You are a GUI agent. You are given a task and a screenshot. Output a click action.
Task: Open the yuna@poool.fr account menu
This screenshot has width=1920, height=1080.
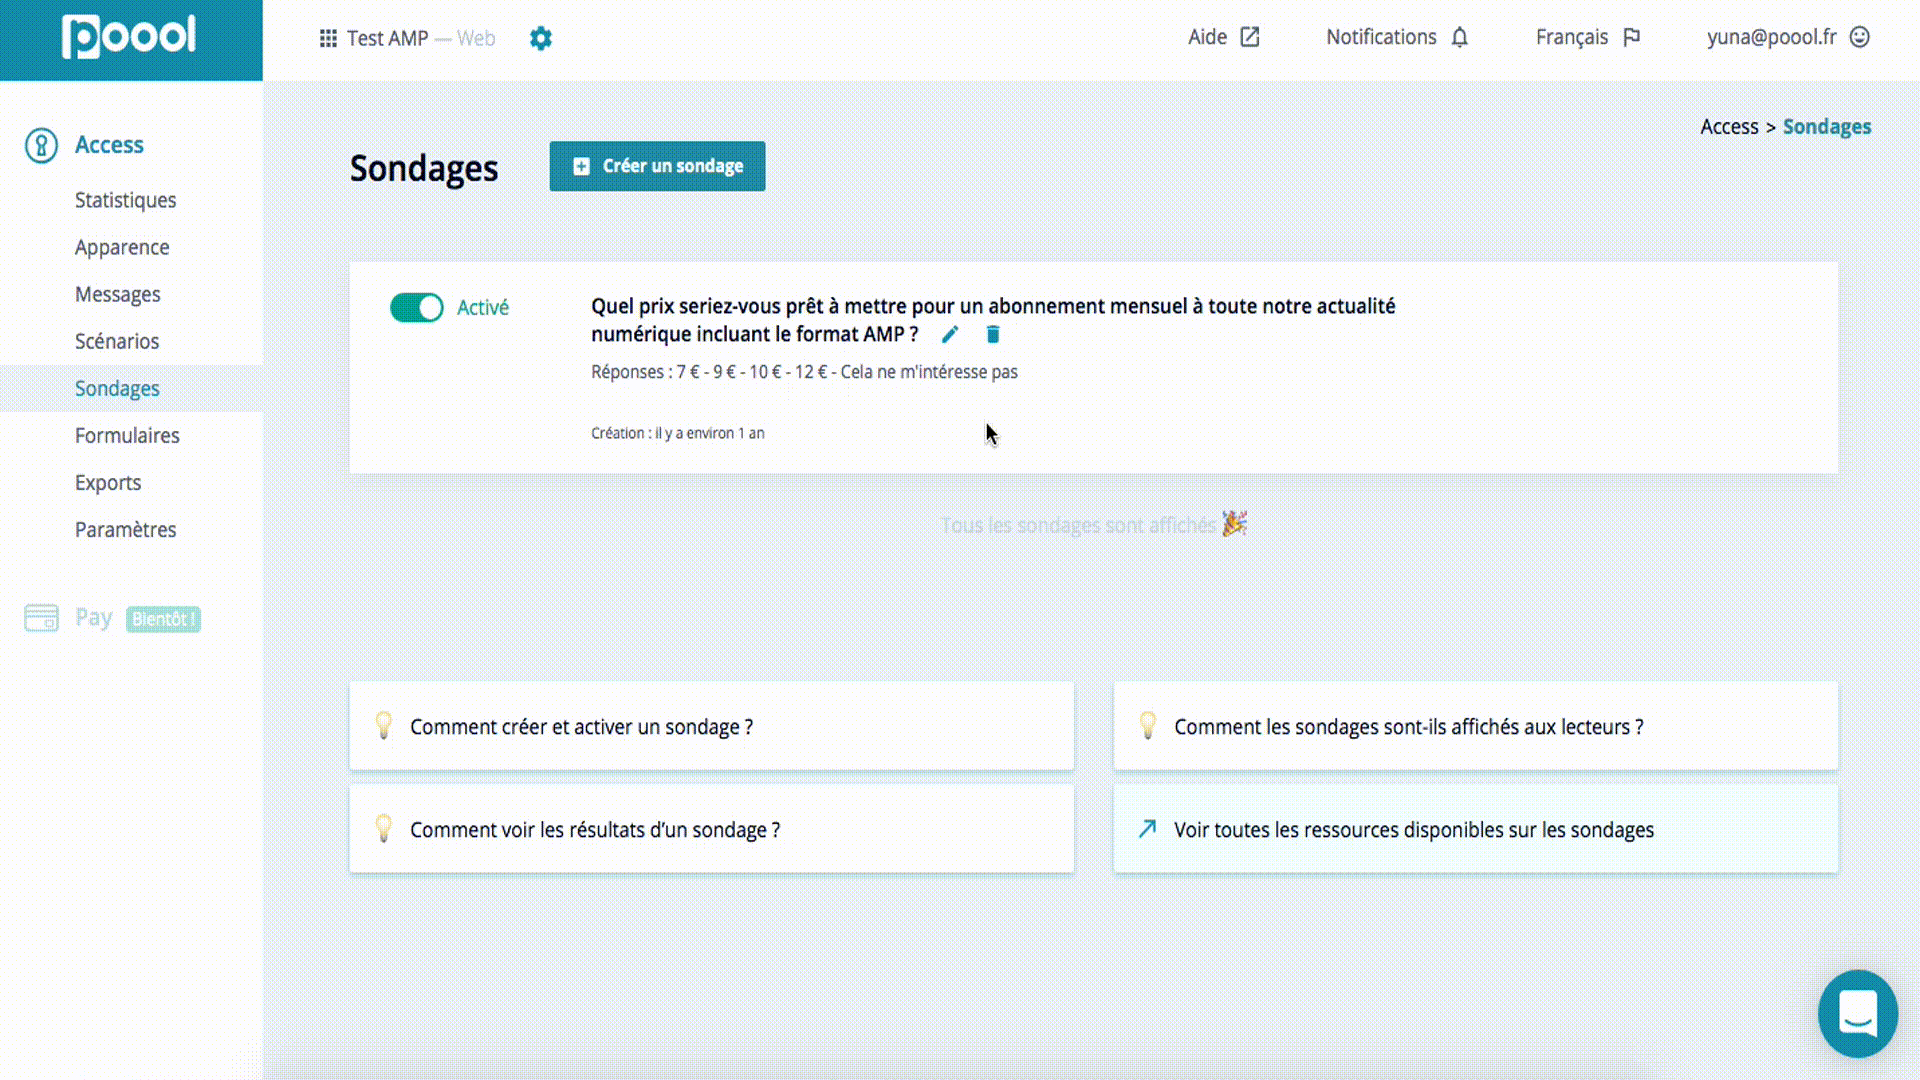pyautogui.click(x=1771, y=37)
